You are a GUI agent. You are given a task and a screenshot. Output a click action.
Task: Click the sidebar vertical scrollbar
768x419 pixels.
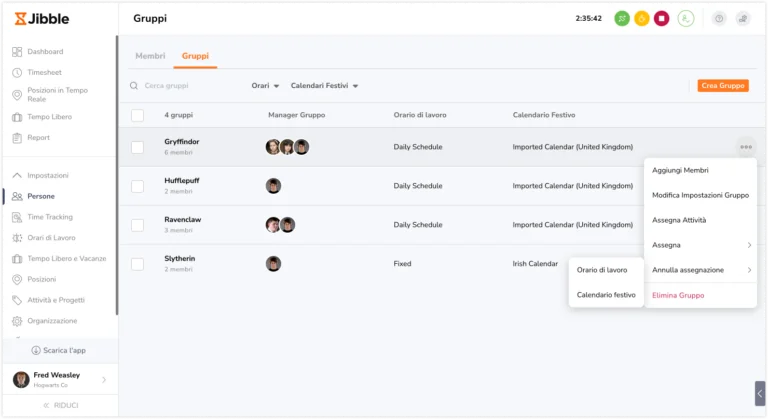(117, 175)
